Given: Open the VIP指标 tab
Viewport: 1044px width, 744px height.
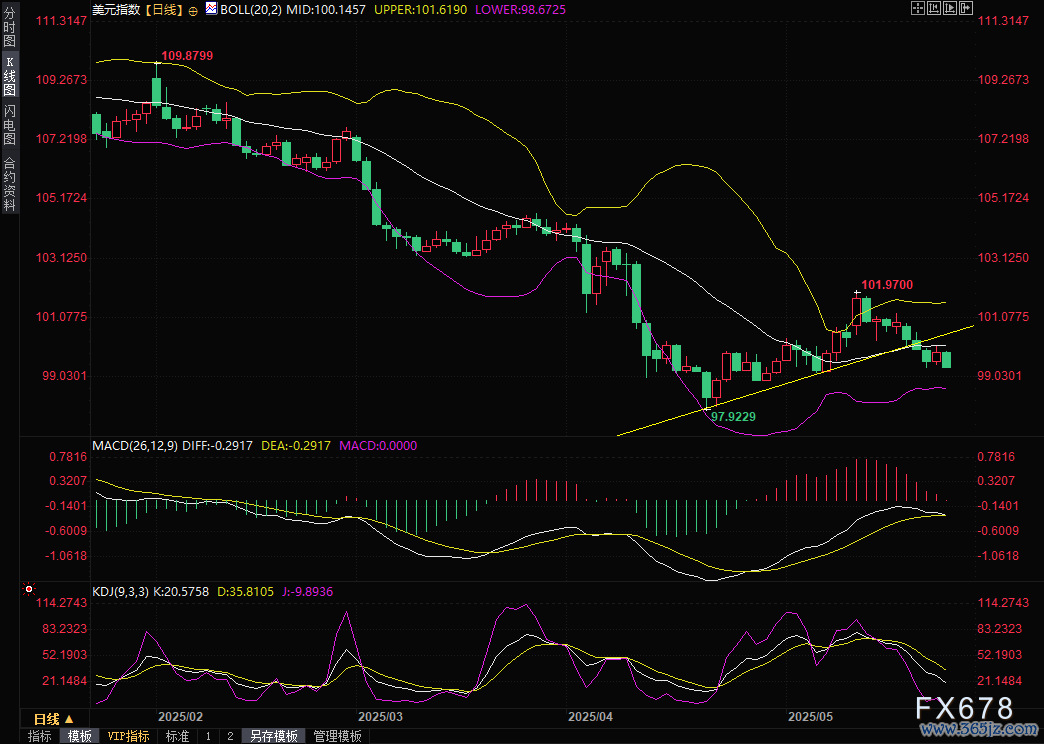Looking at the screenshot, I should [x=129, y=736].
